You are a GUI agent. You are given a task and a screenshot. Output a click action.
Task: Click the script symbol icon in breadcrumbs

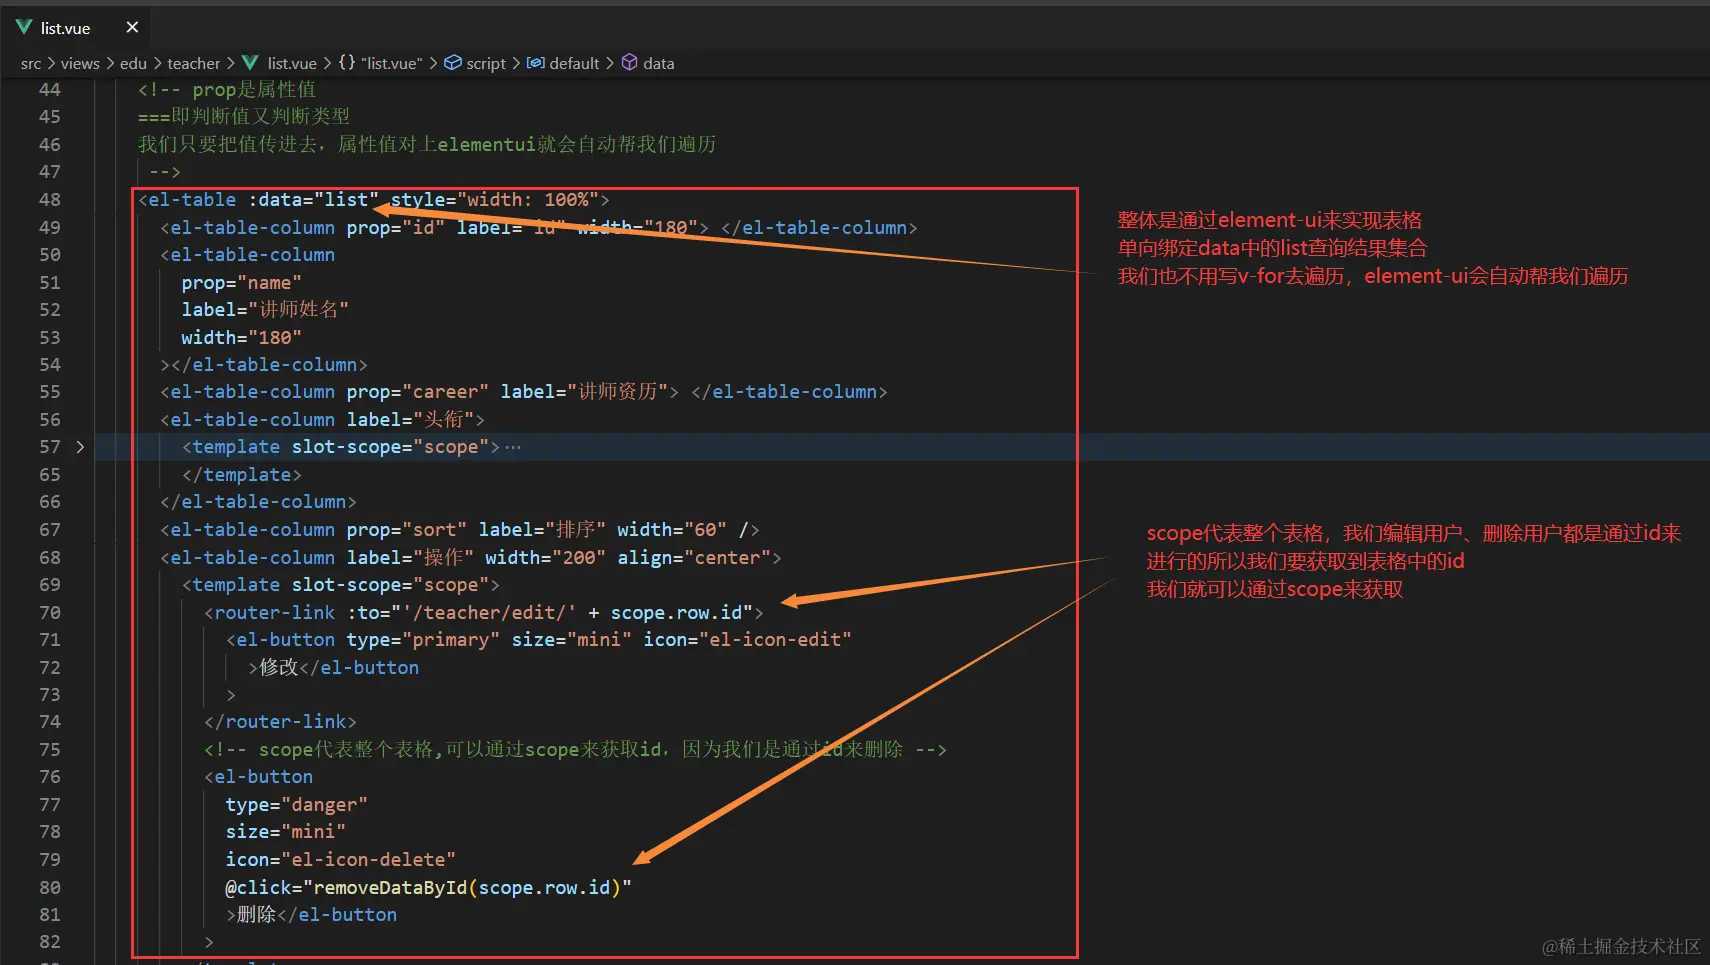(x=453, y=63)
